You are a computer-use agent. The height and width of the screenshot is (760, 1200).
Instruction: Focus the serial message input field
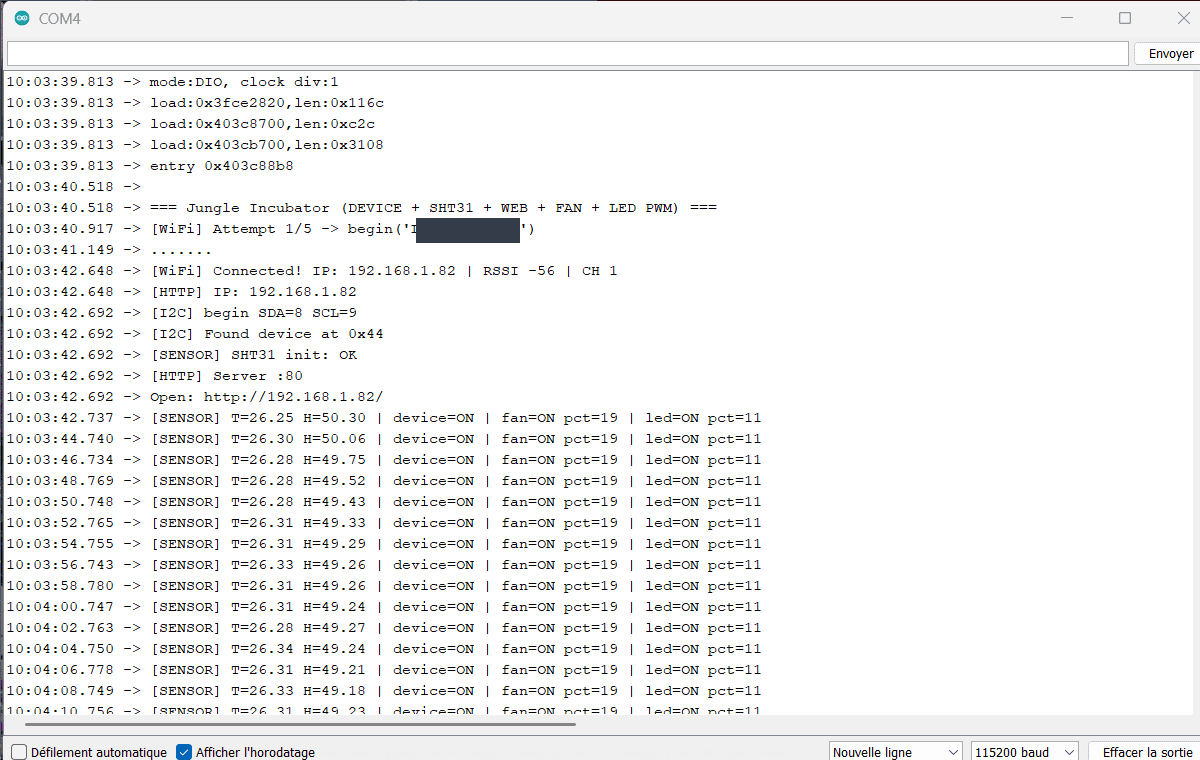pyautogui.click(x=567, y=54)
